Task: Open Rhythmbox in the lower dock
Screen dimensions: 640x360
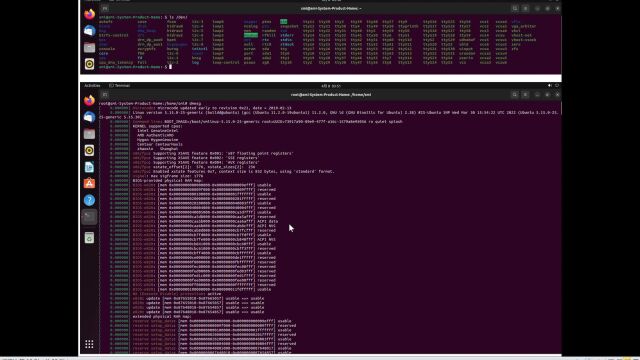Action: point(89,150)
